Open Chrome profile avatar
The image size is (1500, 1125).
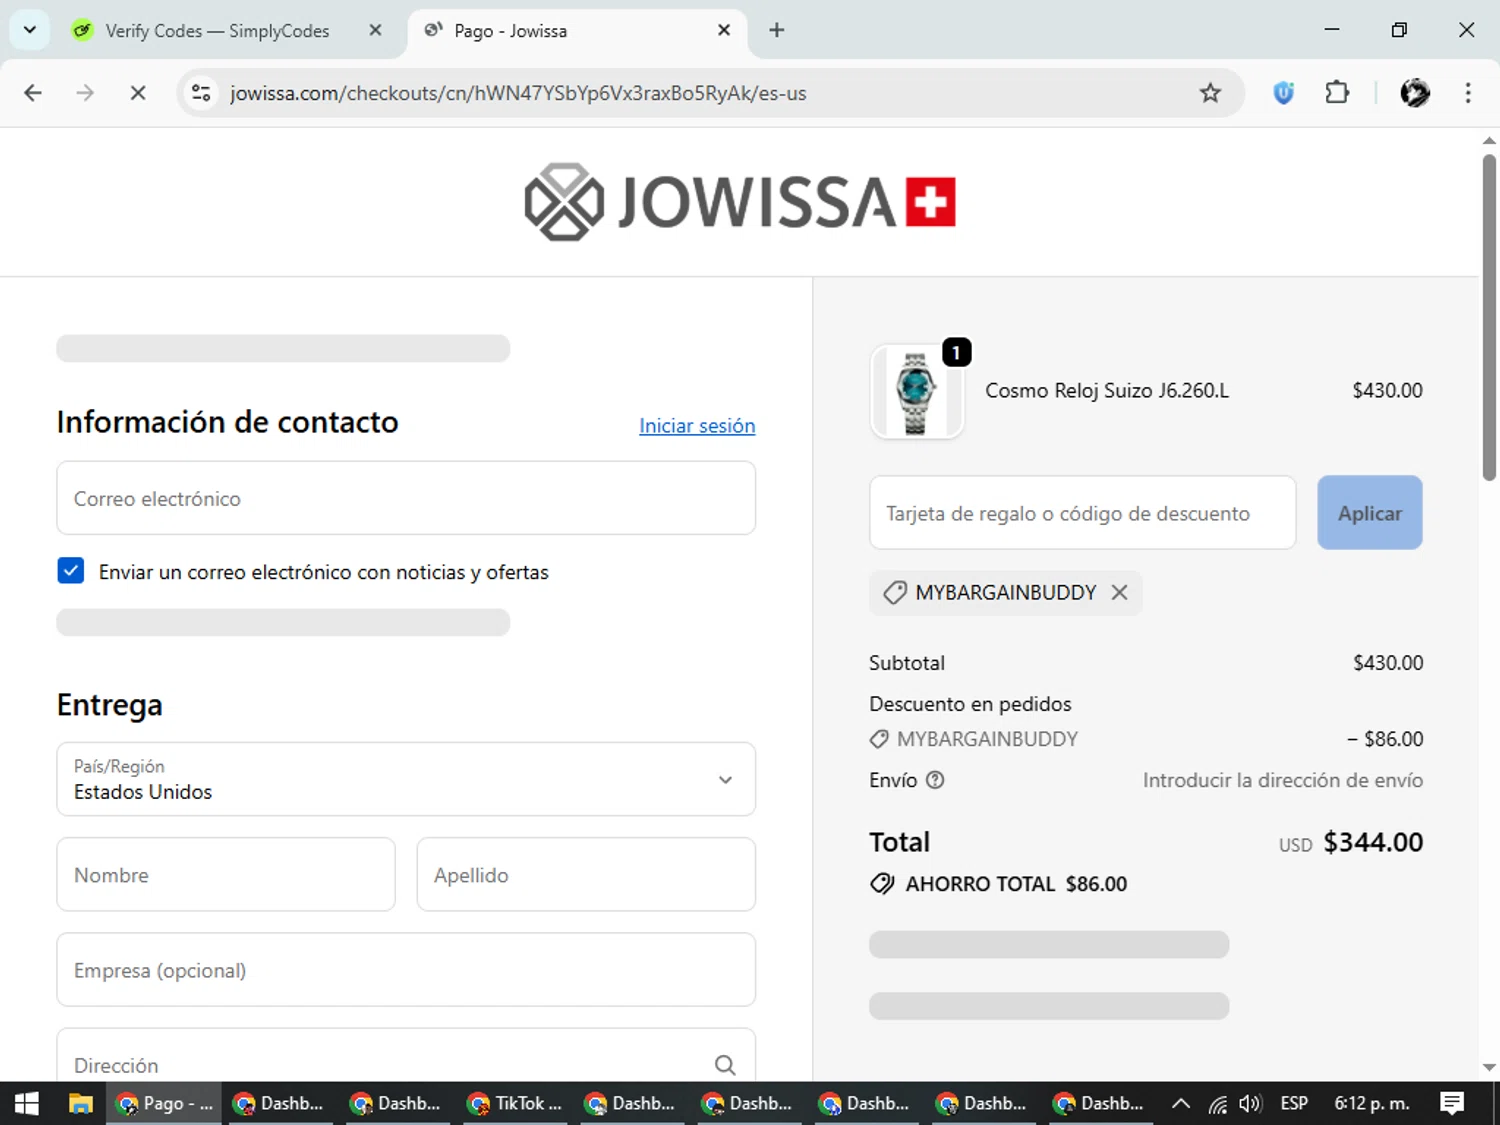[1415, 93]
